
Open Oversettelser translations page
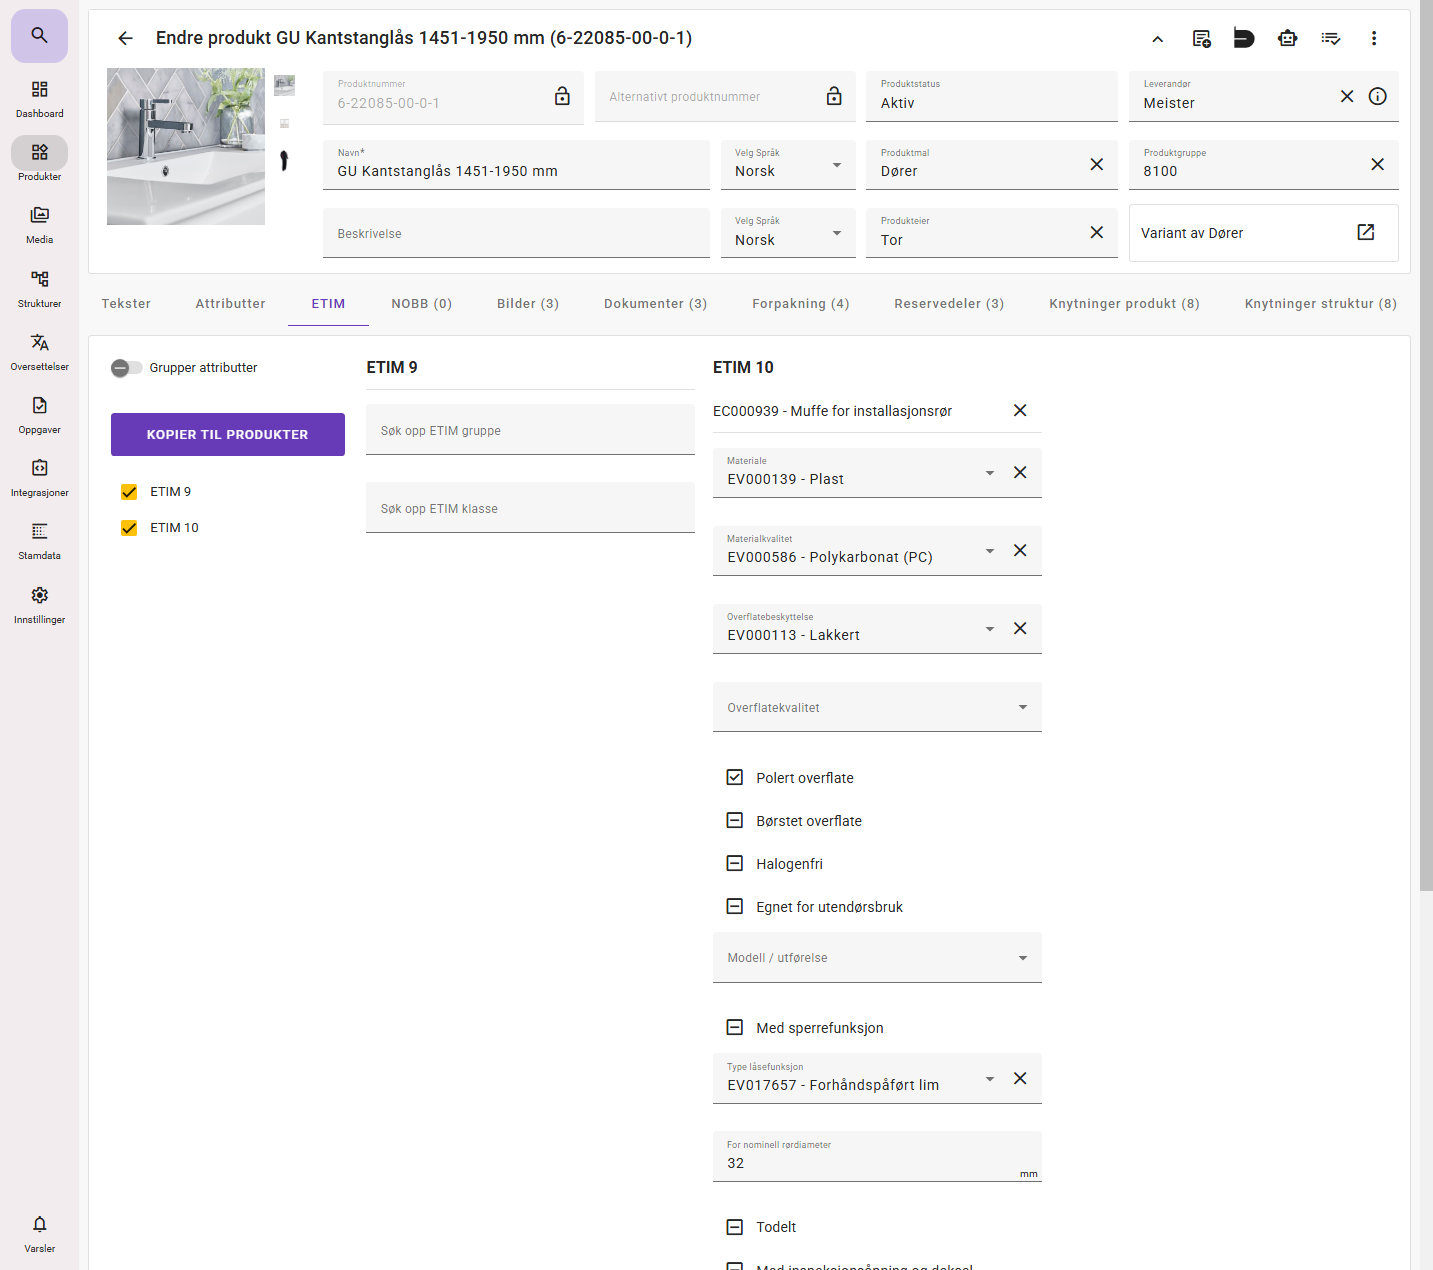pyautogui.click(x=39, y=351)
